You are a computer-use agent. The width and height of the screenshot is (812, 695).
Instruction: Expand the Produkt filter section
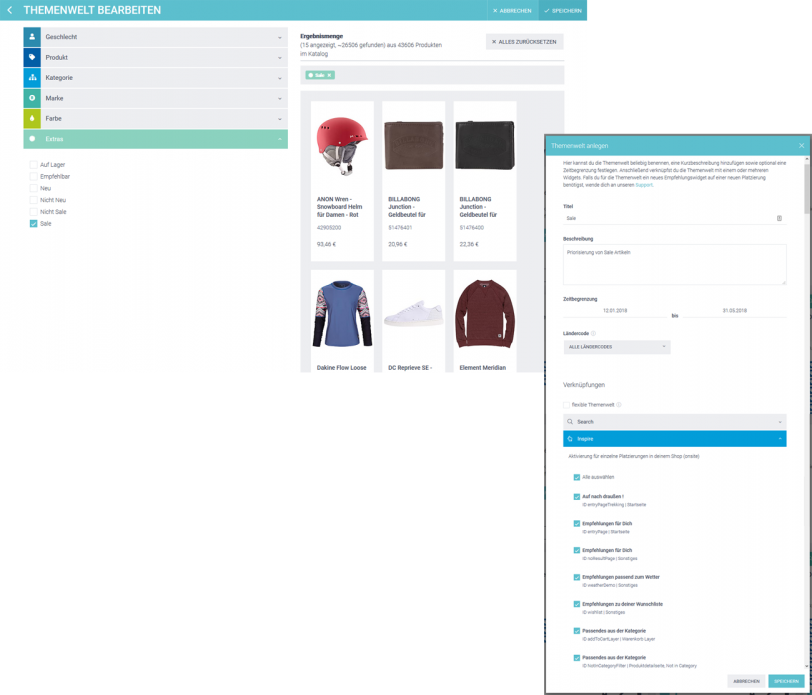pyautogui.click(x=155, y=57)
